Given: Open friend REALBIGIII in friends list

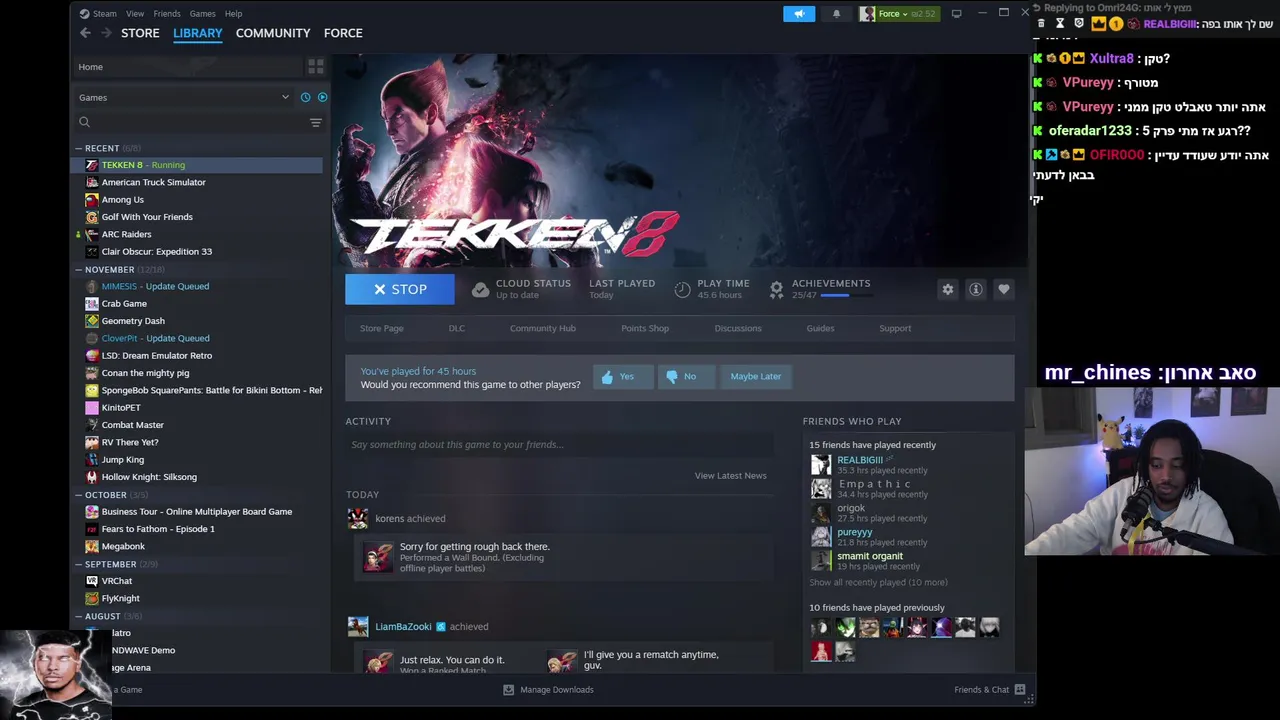Looking at the screenshot, I should pyautogui.click(x=860, y=460).
